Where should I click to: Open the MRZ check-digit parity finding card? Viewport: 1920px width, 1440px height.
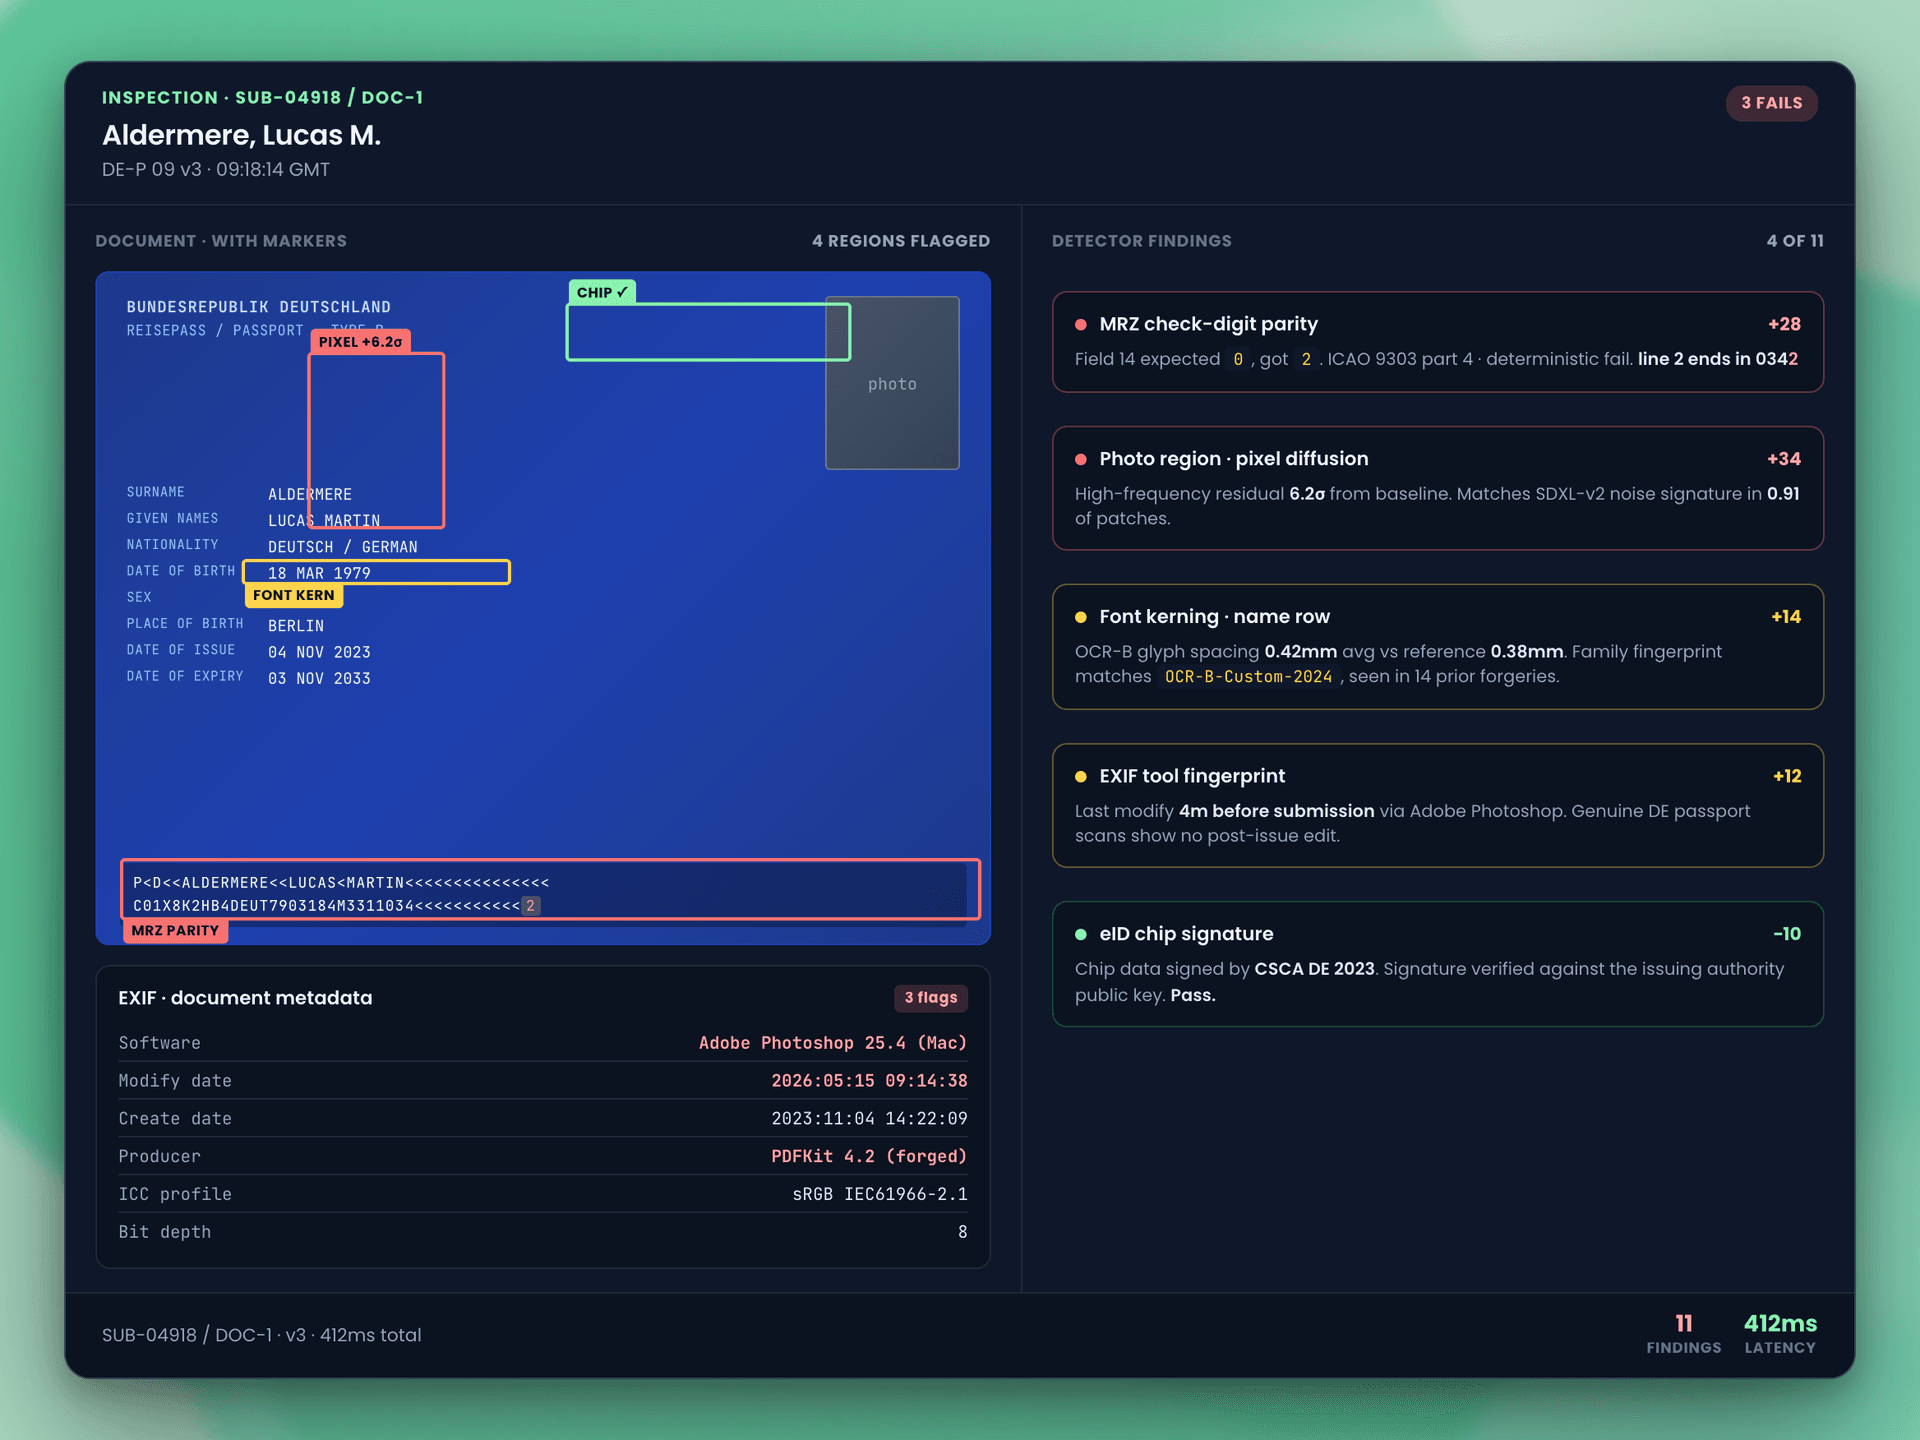[x=1438, y=342]
